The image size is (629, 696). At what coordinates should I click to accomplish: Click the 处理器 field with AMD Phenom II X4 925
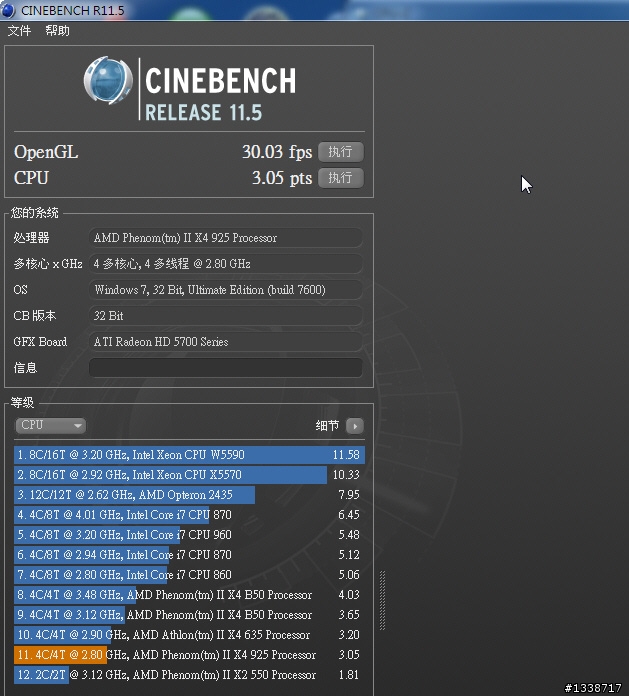point(225,238)
